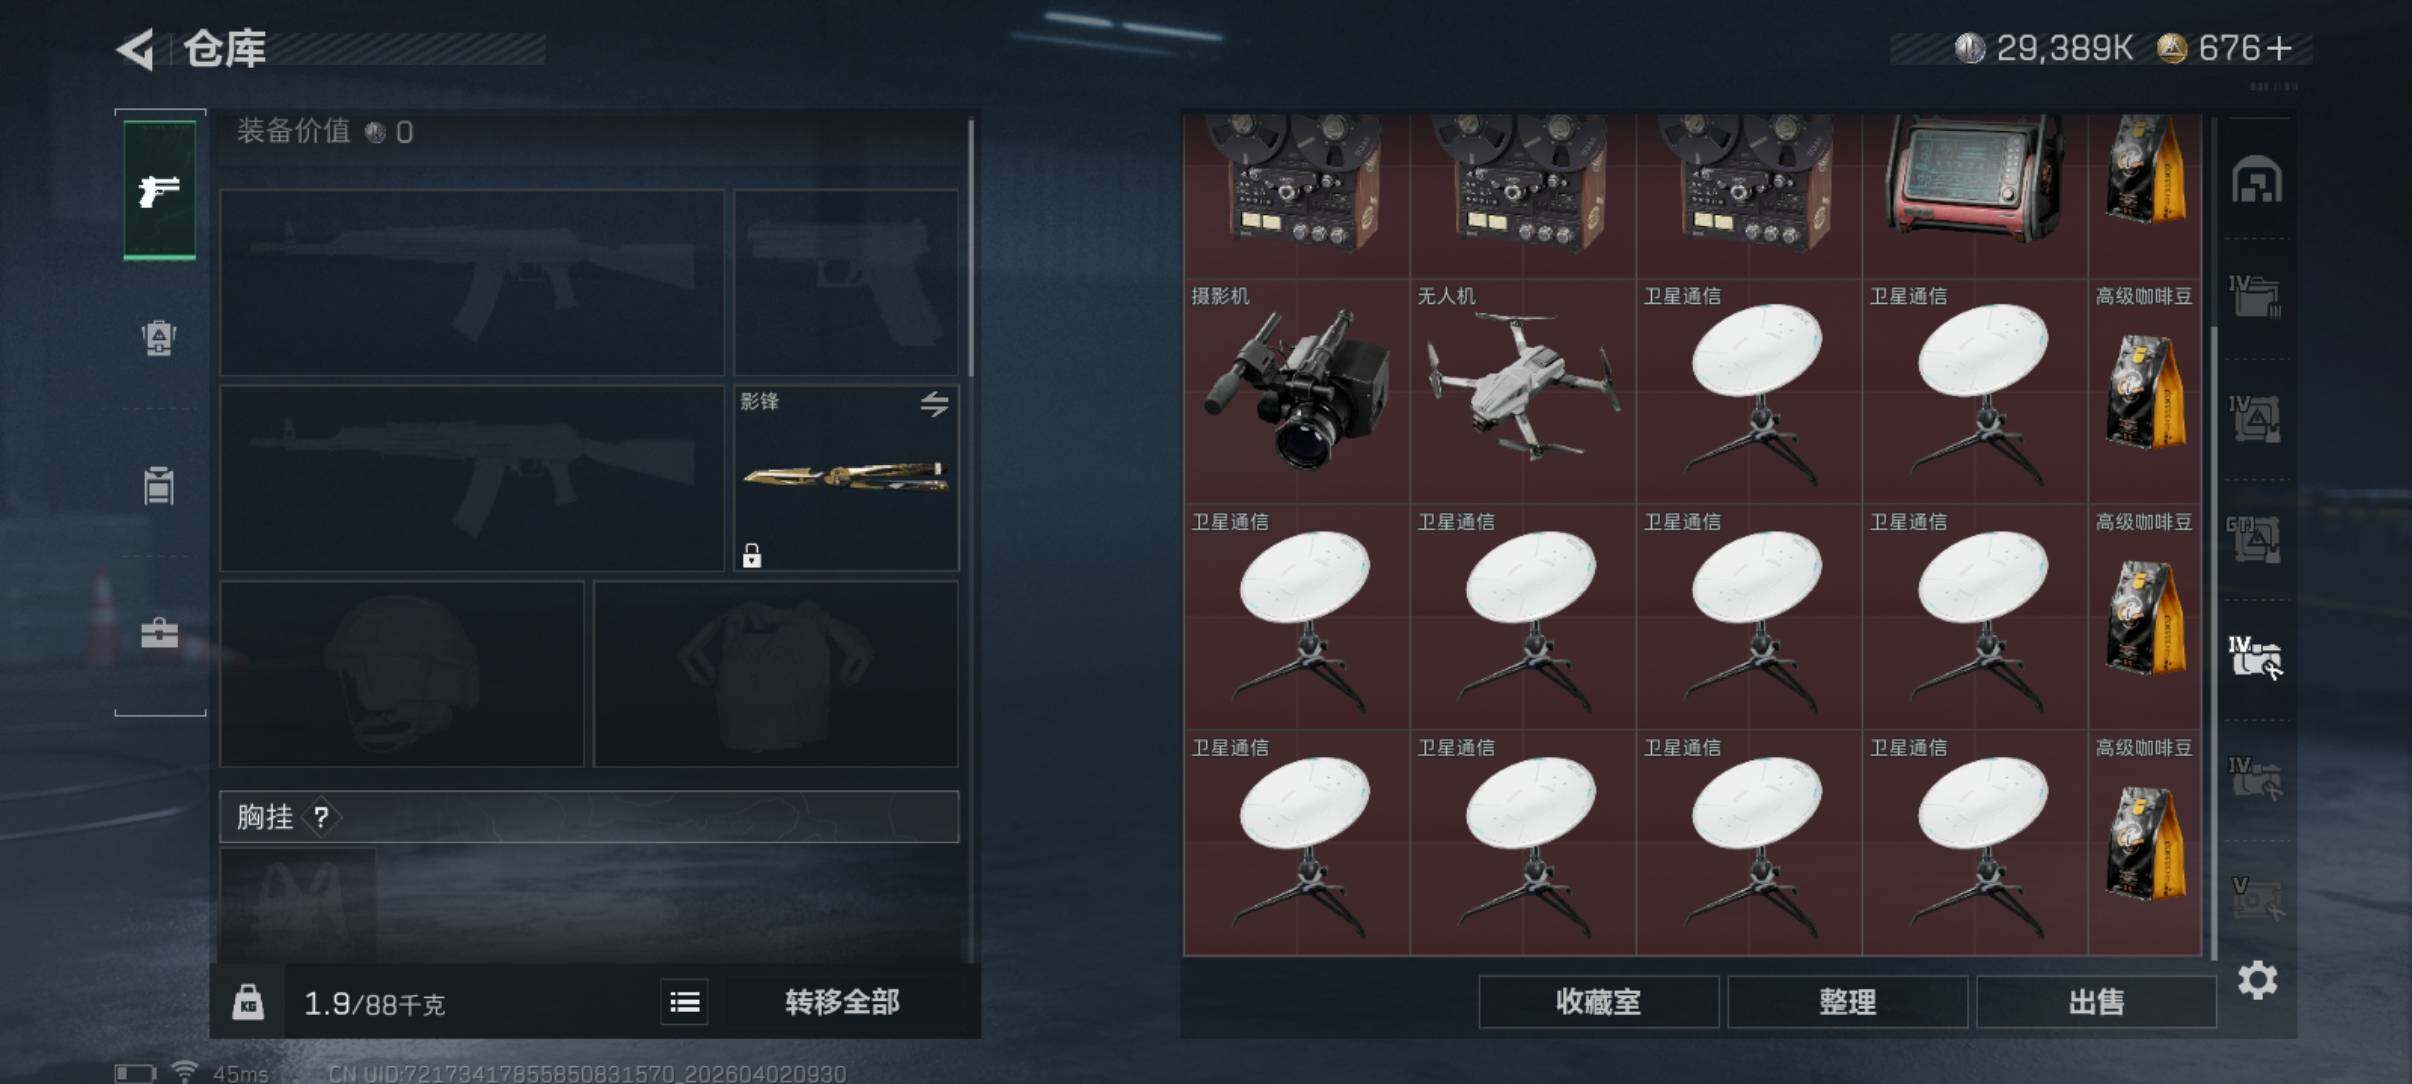Image resolution: width=2412 pixels, height=1084 pixels.
Task: Open the backpack tab in left sidebar
Action: pos(159,337)
